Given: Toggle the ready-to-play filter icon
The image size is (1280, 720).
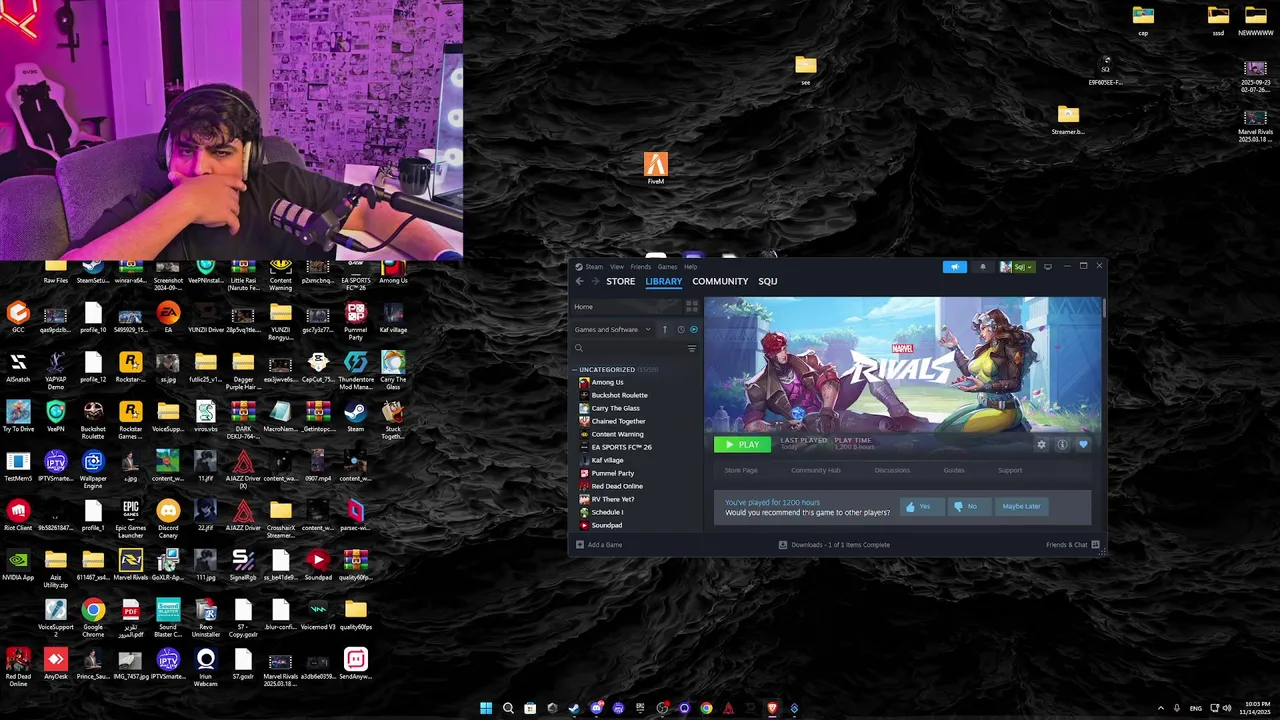Looking at the screenshot, I should pos(694,329).
